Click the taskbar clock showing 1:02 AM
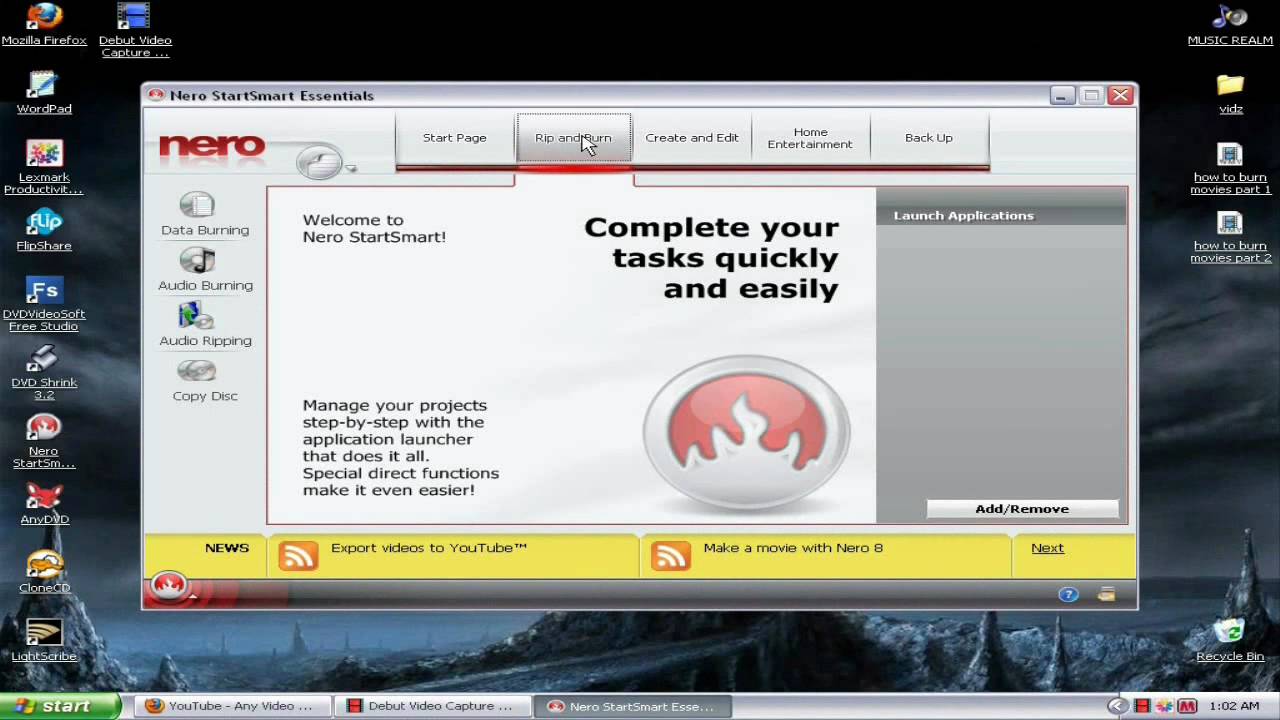This screenshot has width=1280, height=720. tap(1234, 706)
